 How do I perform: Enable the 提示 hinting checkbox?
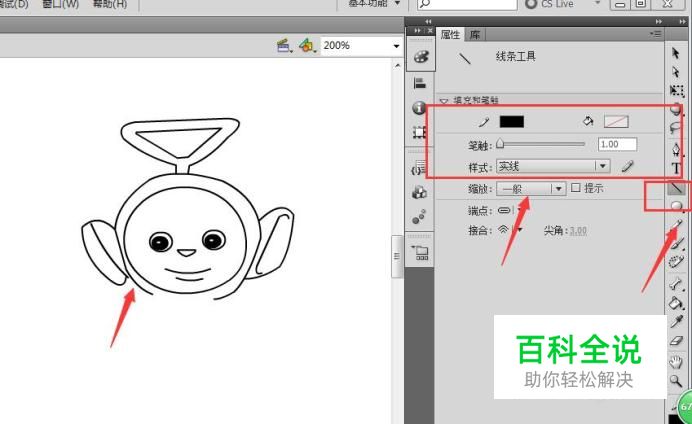575,188
